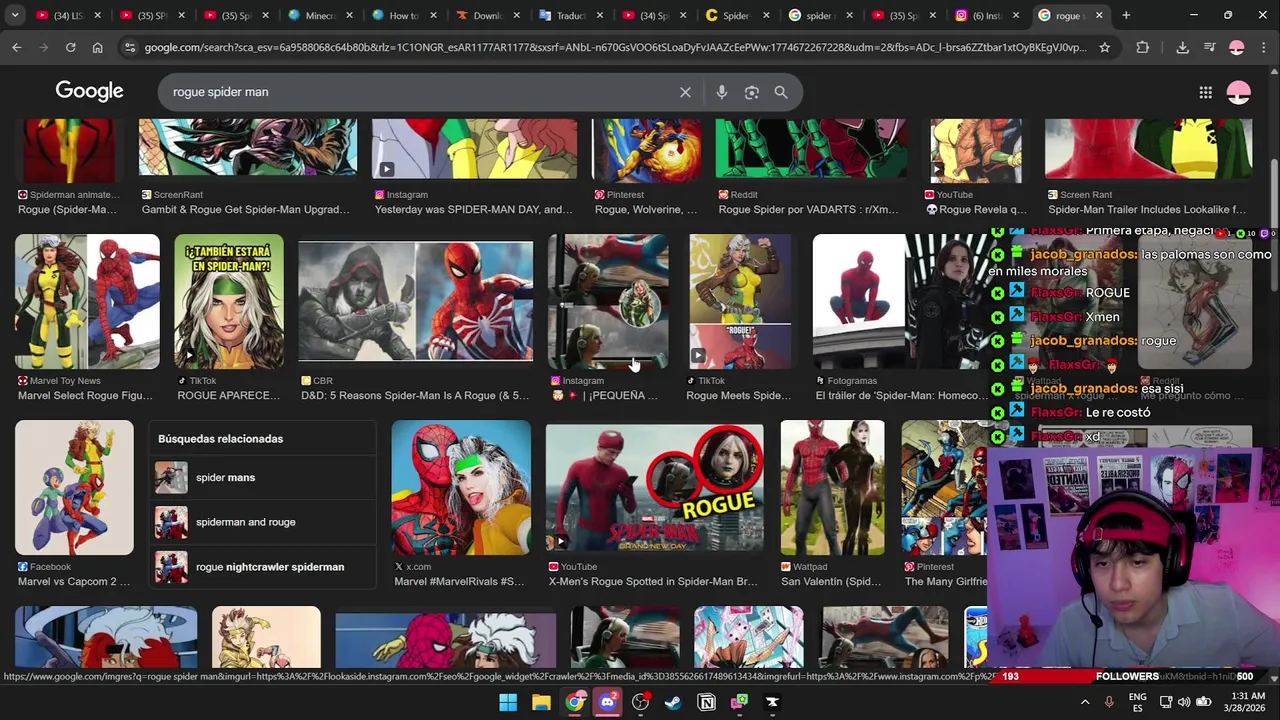Open the volume control in the system tray
This screenshot has height=720, width=1280.
1183,702
